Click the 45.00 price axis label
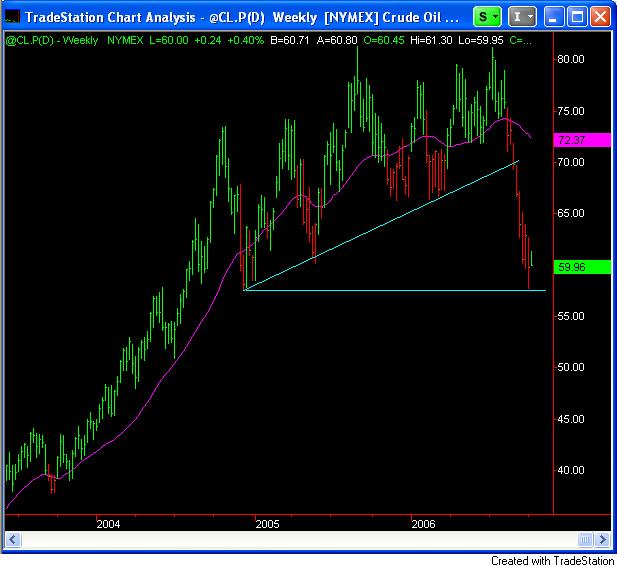This screenshot has height=567, width=617. (571, 419)
